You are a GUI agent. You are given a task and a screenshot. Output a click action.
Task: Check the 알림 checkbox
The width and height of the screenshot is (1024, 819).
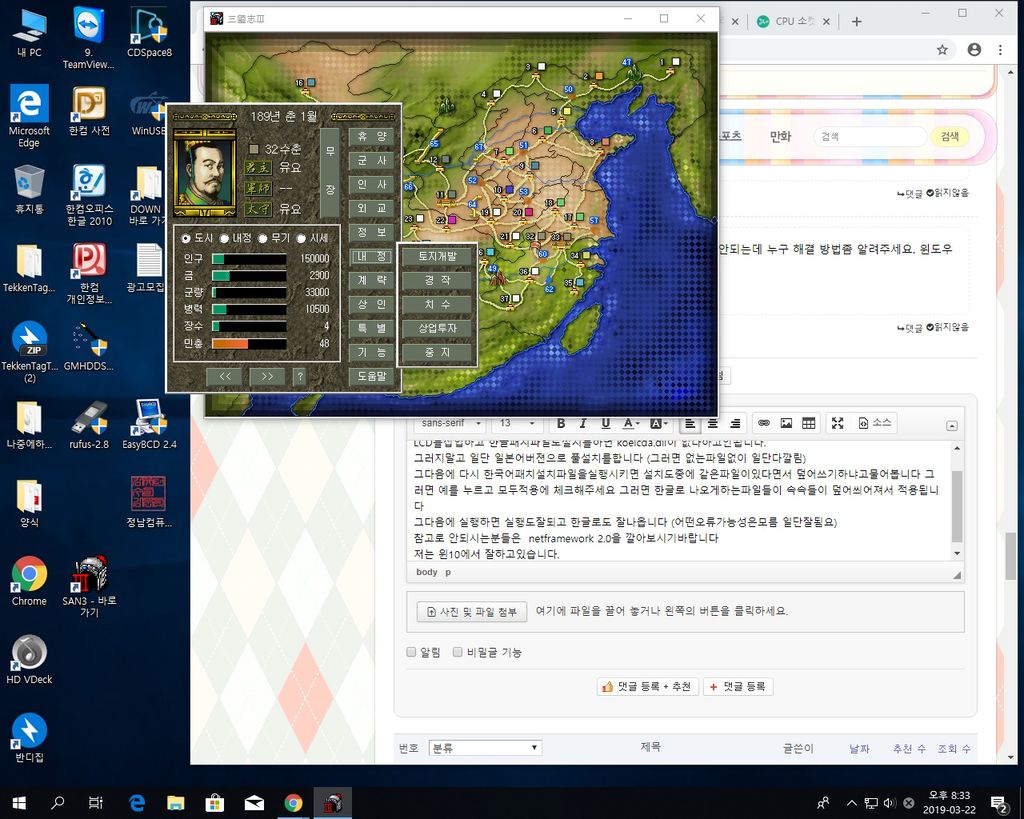click(411, 652)
